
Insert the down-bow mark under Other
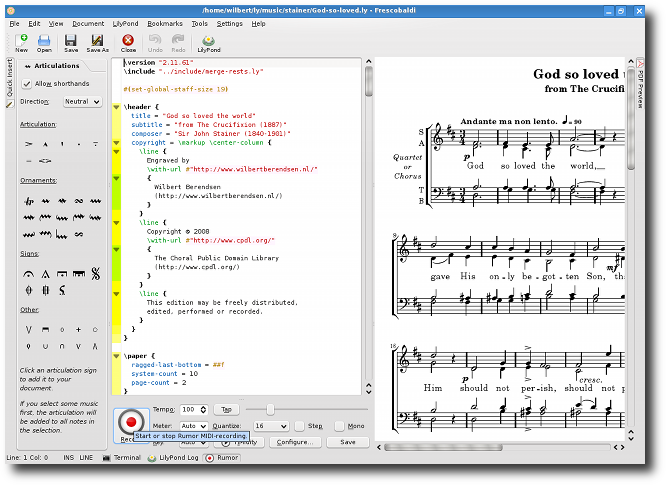45,330
